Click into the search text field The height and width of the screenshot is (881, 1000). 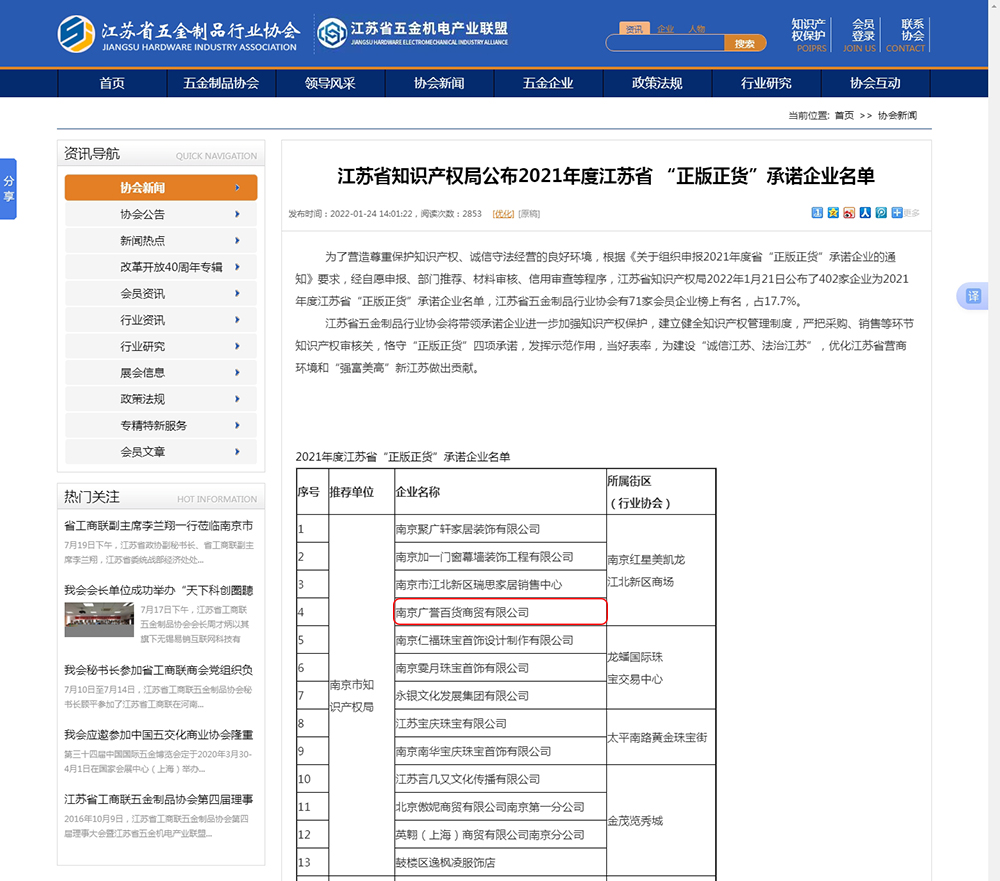665,44
